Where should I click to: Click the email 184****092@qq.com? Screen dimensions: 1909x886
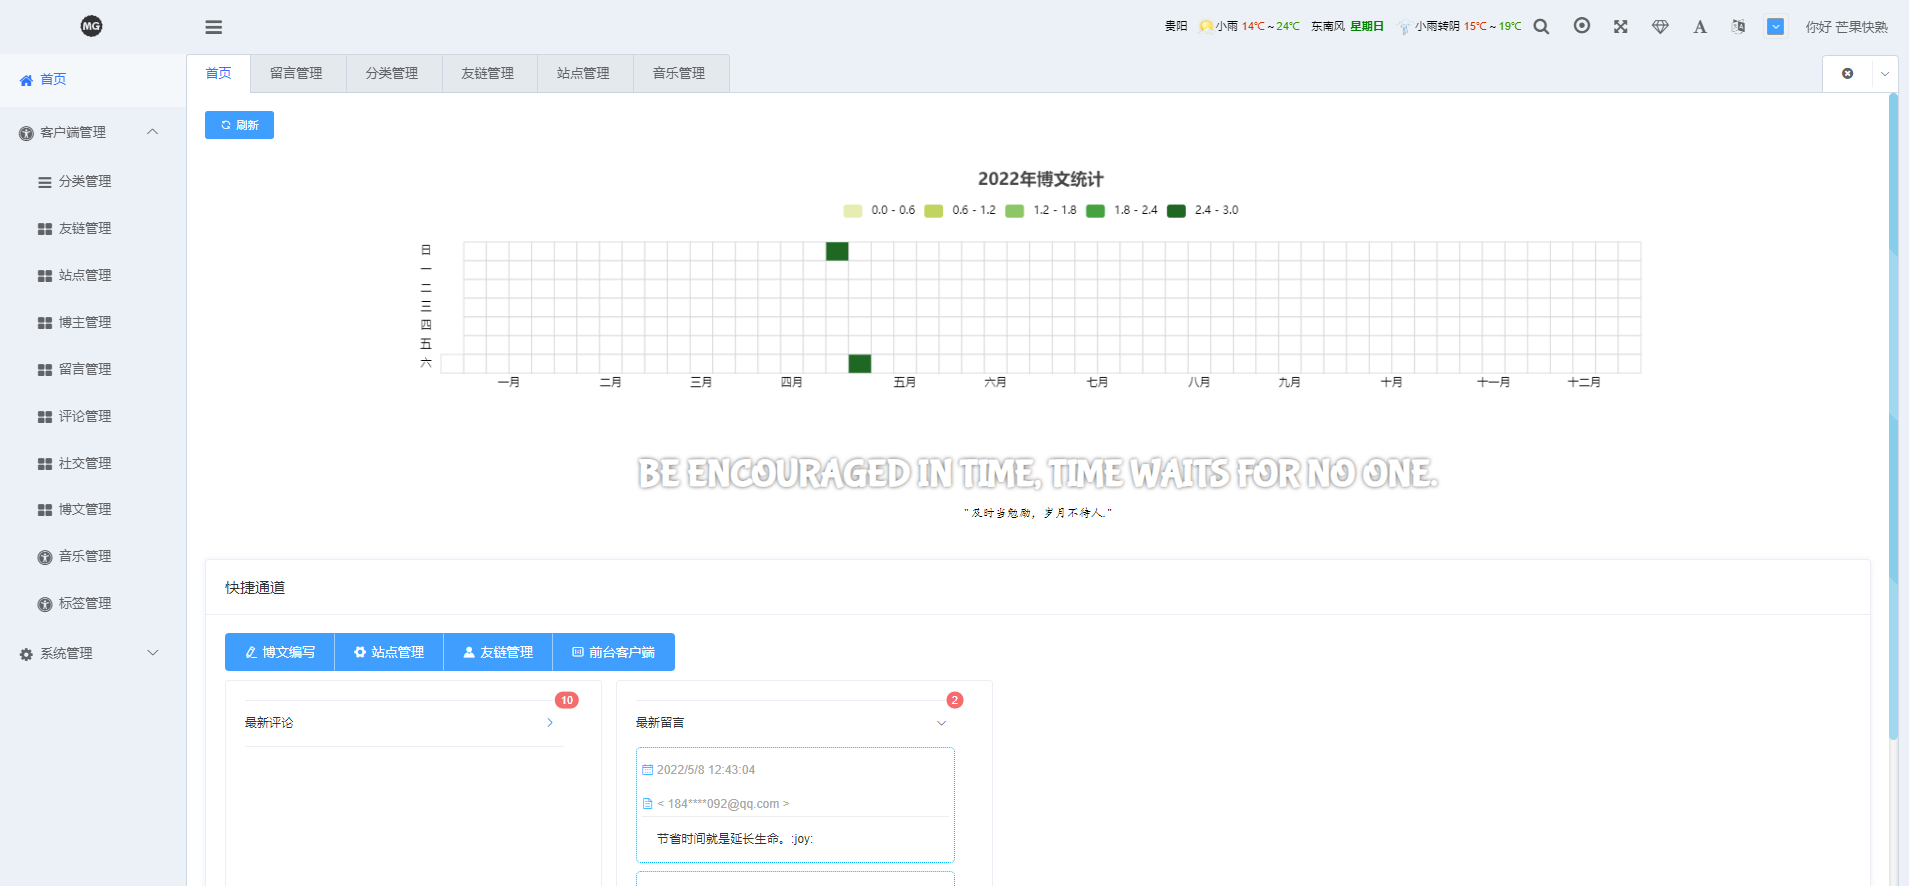pos(723,804)
